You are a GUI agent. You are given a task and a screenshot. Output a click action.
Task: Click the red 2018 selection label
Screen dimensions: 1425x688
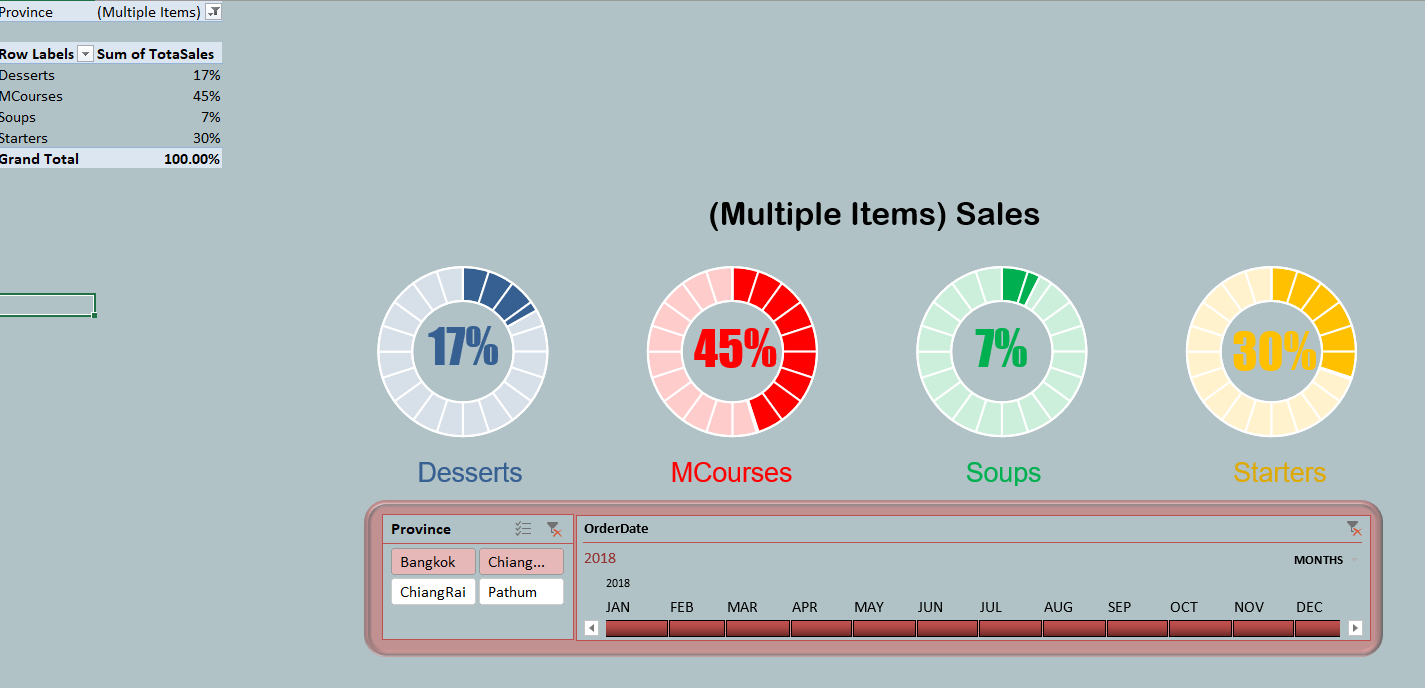[x=600, y=558]
